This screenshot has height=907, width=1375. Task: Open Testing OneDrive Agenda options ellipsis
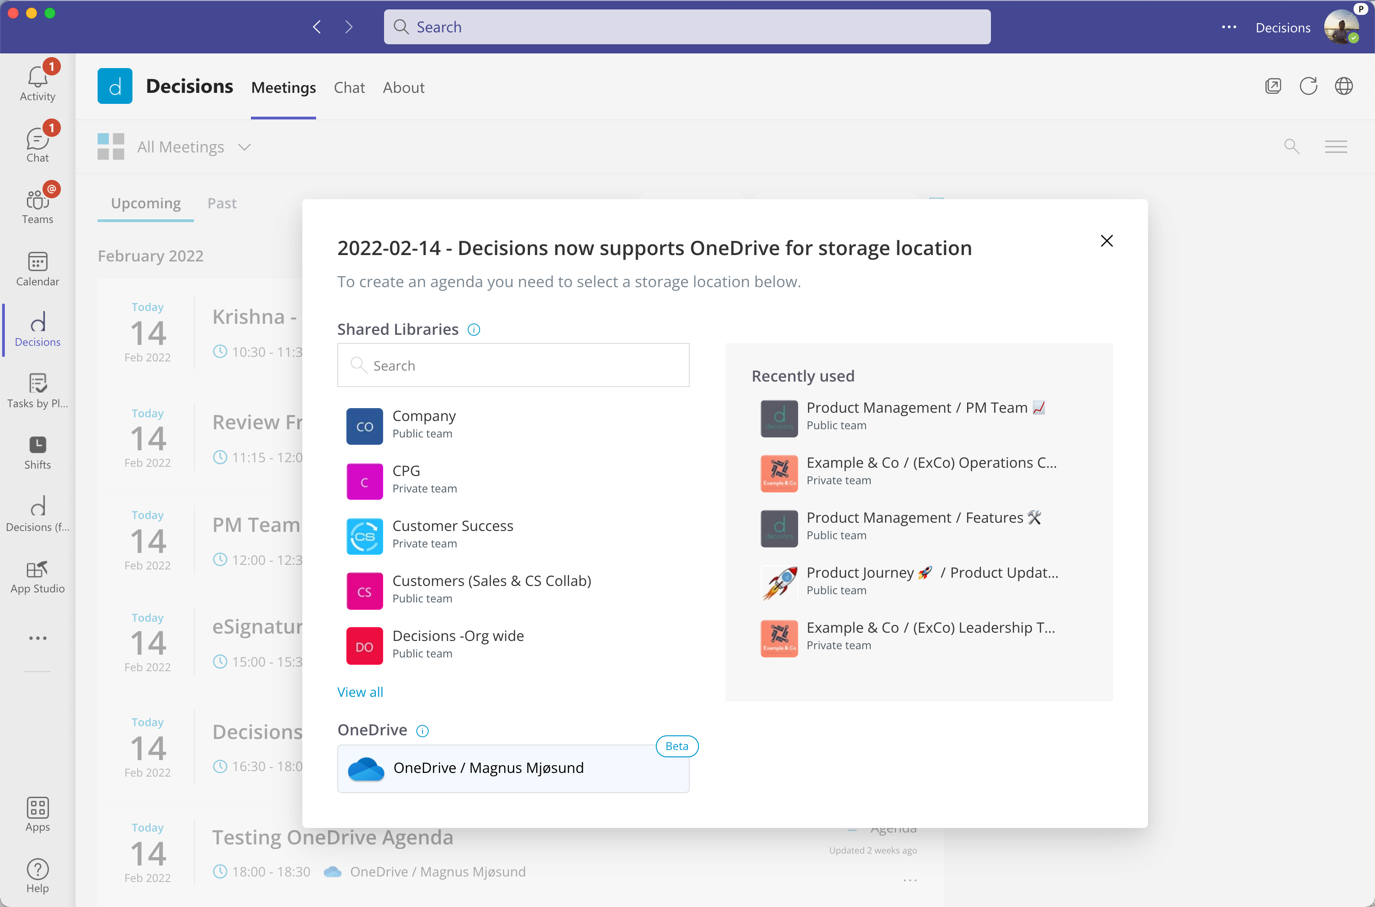[x=910, y=880]
